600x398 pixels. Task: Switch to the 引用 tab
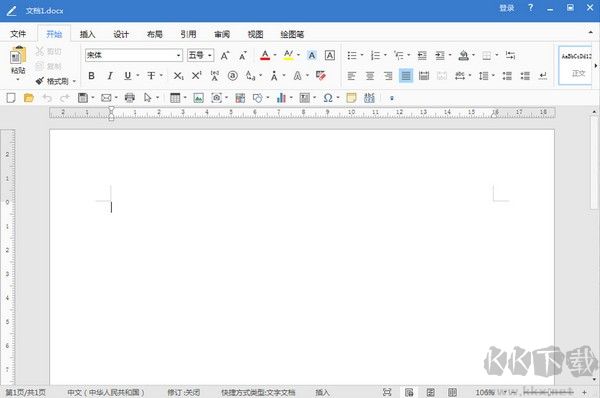(x=188, y=34)
